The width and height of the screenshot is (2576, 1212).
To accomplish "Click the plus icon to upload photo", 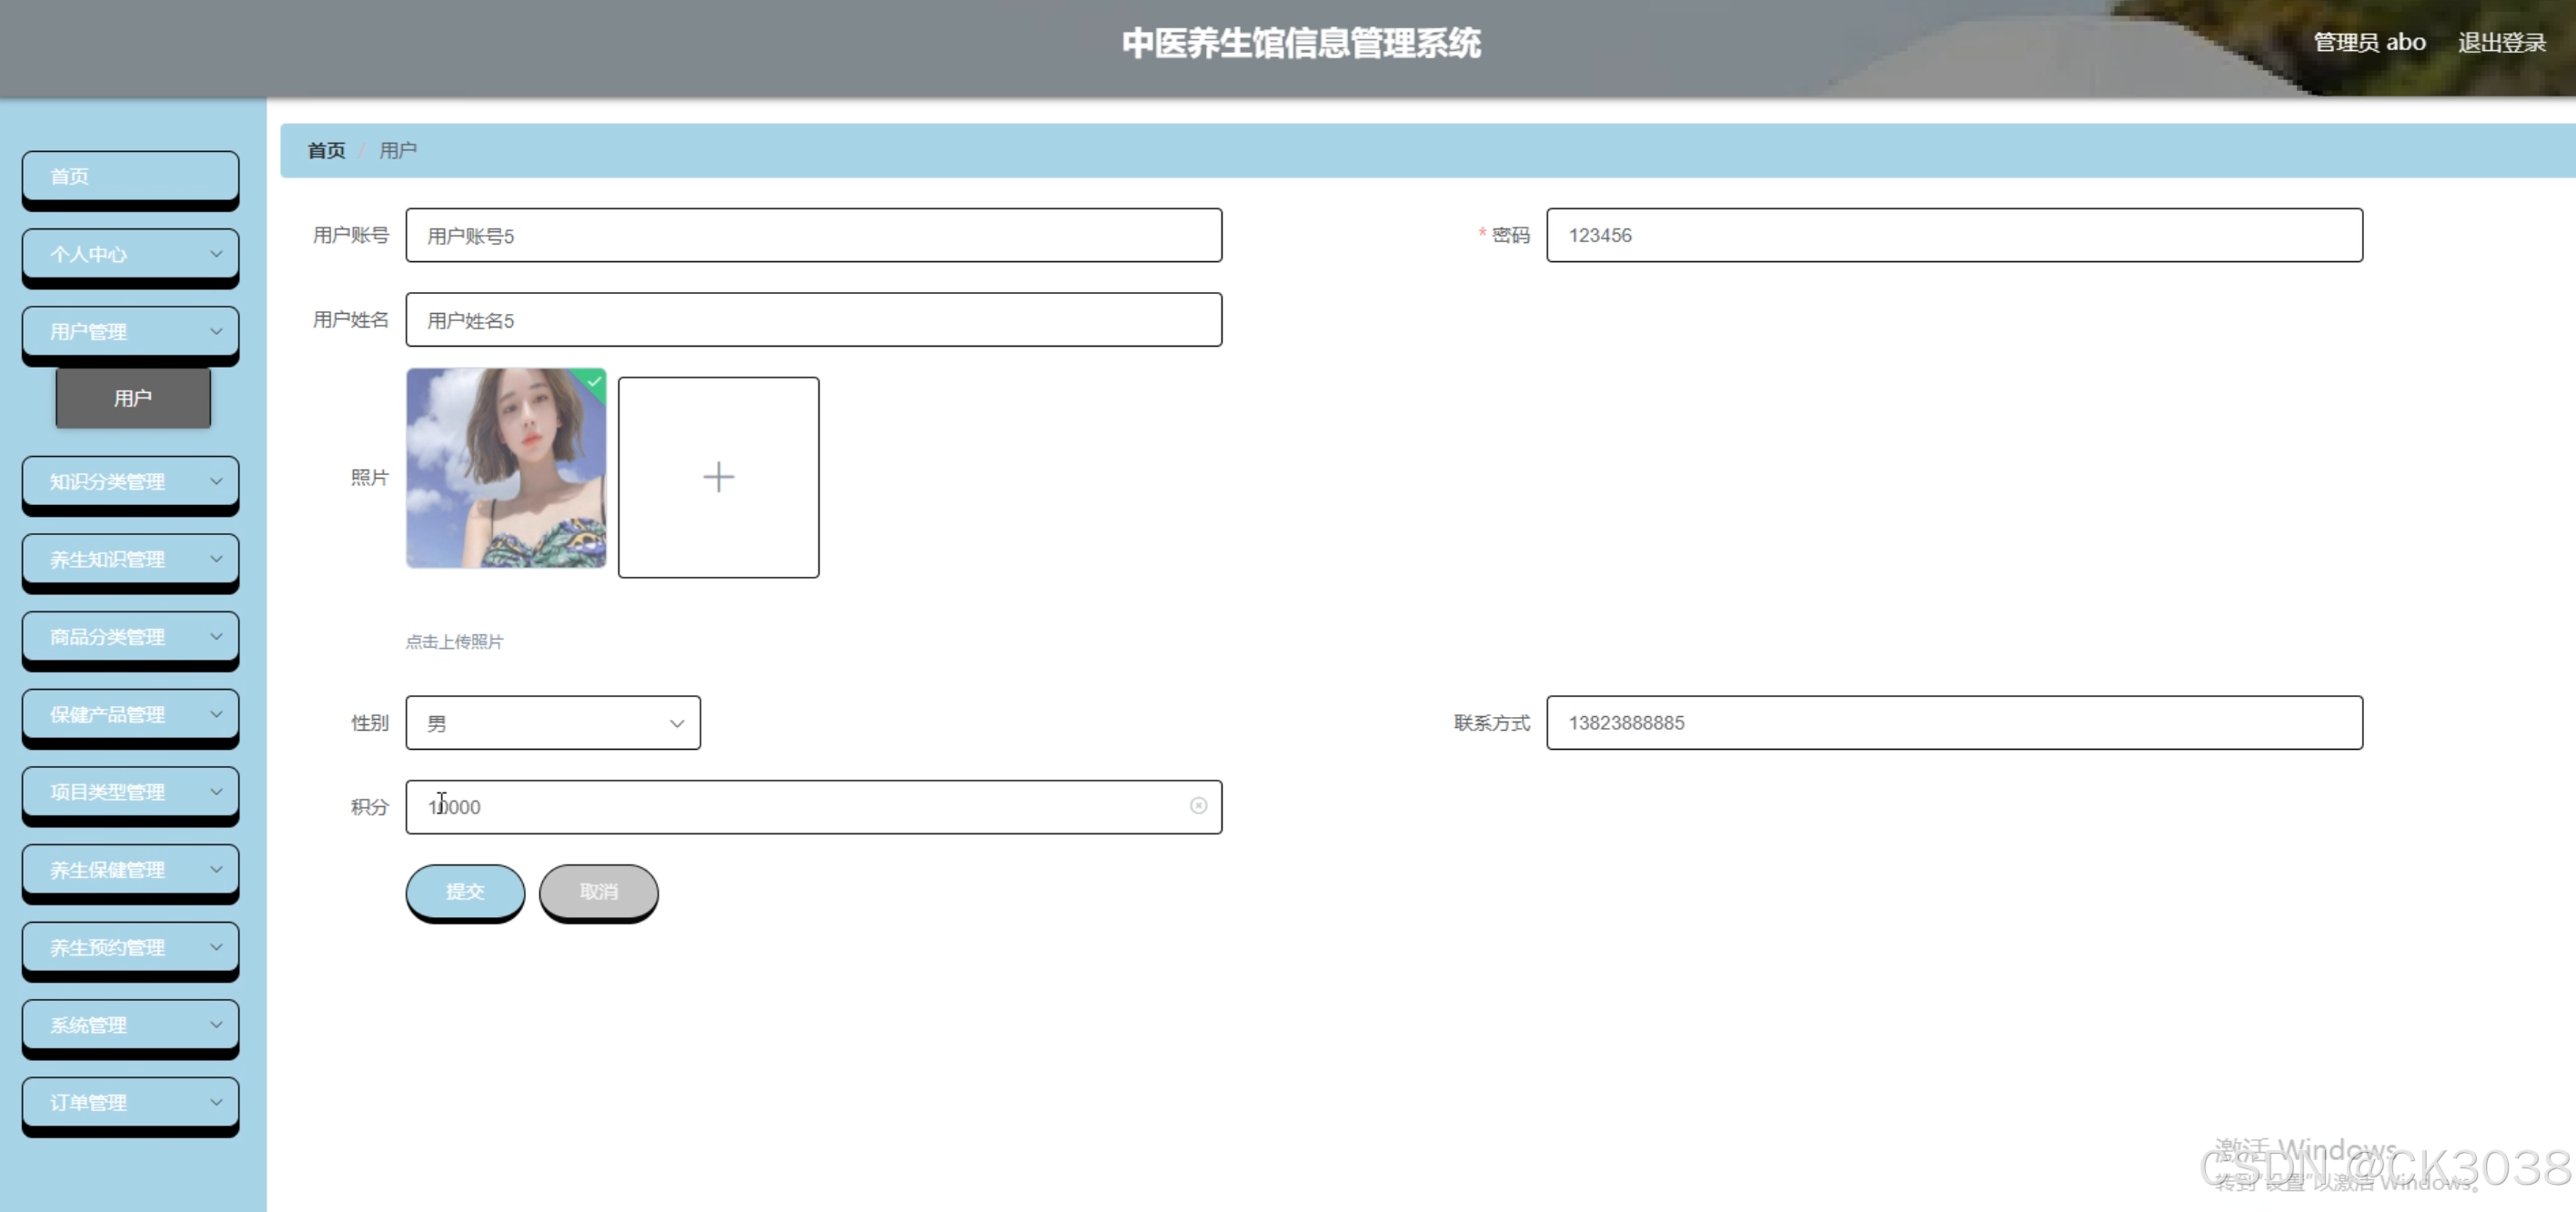I will tap(718, 477).
